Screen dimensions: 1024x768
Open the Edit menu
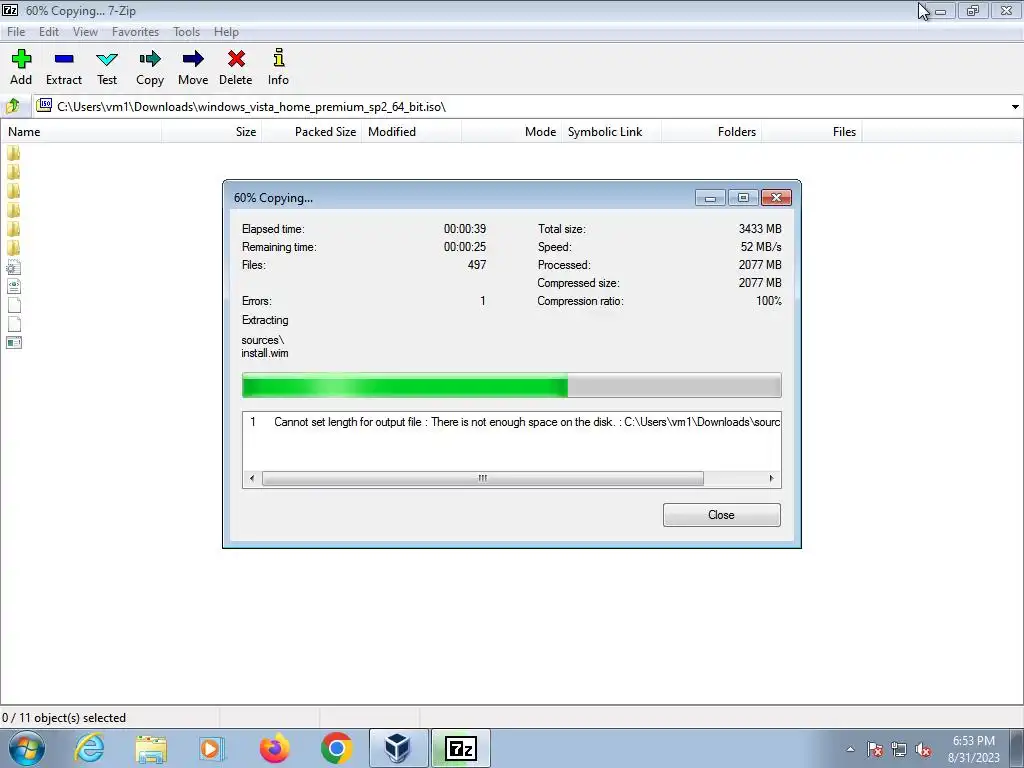pyautogui.click(x=49, y=31)
